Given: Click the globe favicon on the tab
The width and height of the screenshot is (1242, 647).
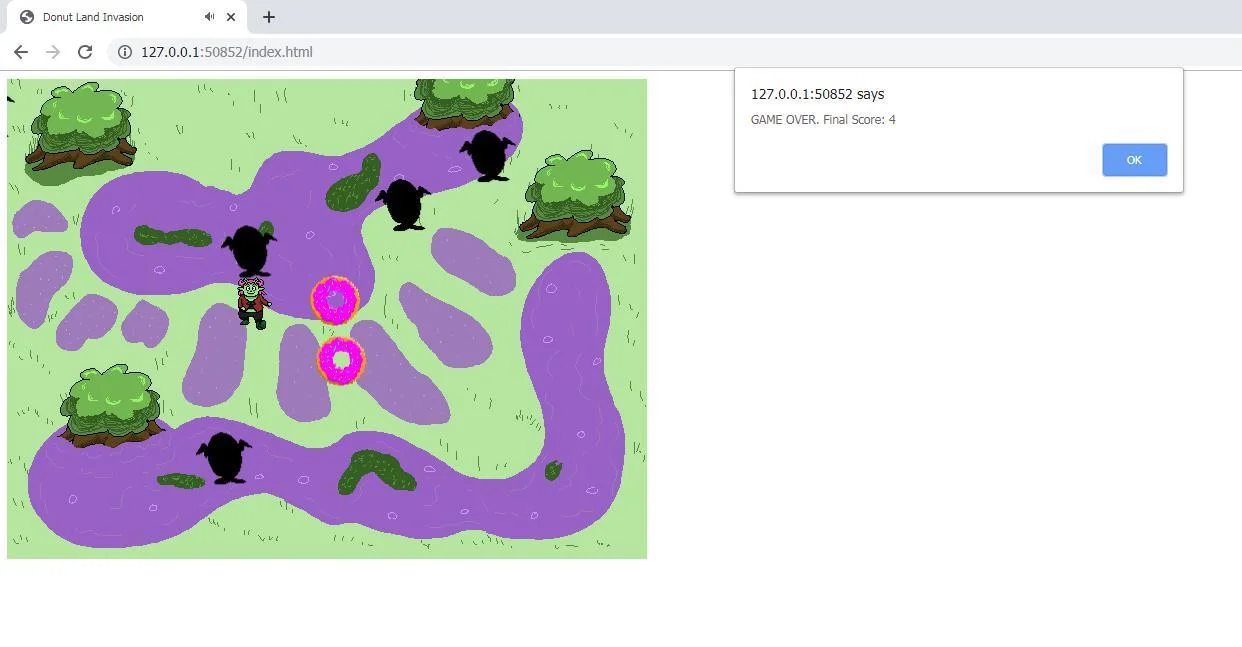Looking at the screenshot, I should pyautogui.click(x=27, y=17).
